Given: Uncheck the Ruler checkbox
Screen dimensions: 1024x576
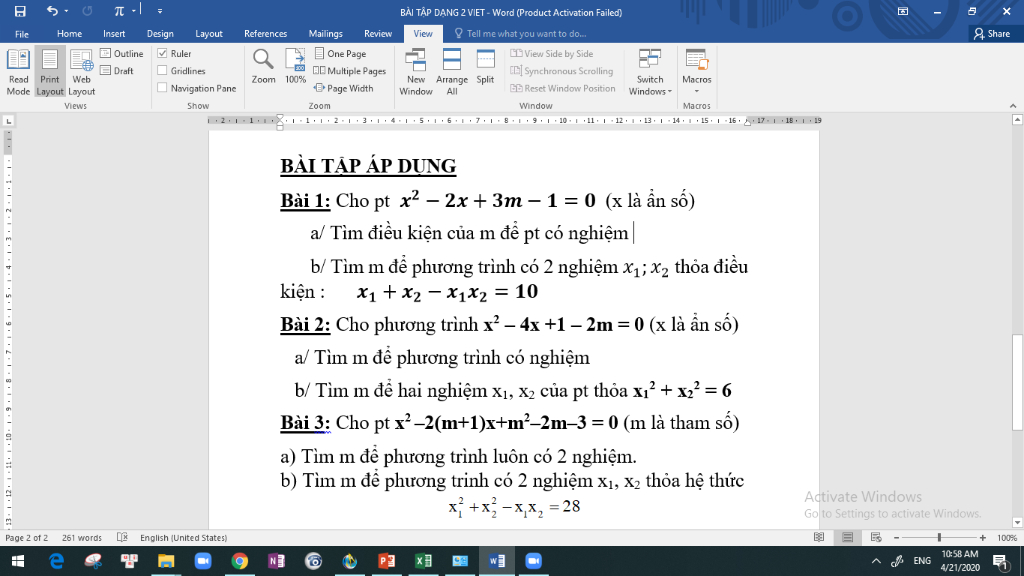Looking at the screenshot, I should pos(163,54).
